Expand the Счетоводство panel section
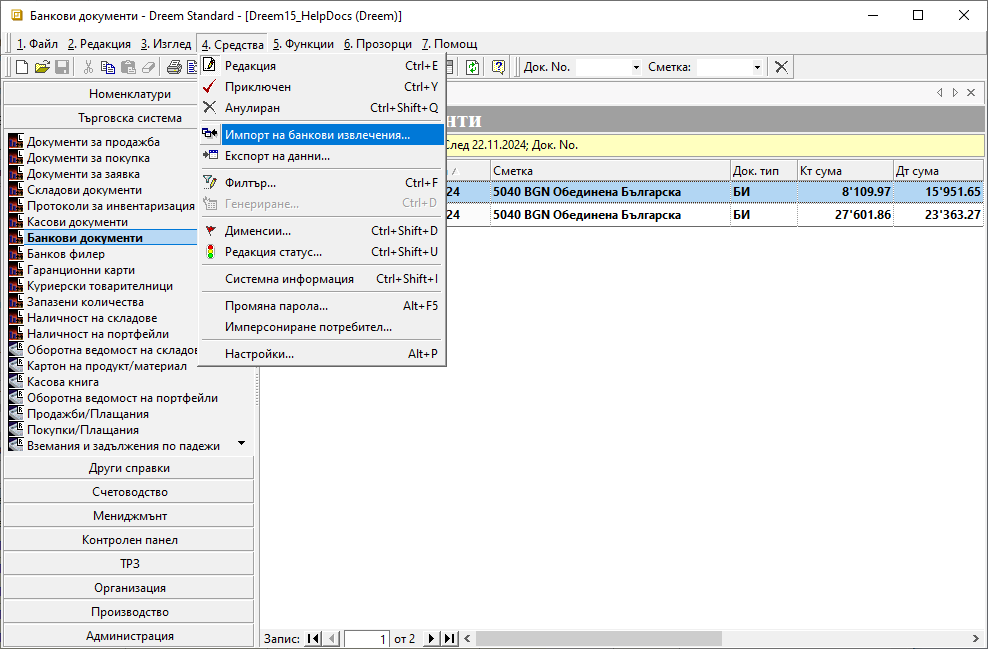988x649 pixels. tap(129, 492)
